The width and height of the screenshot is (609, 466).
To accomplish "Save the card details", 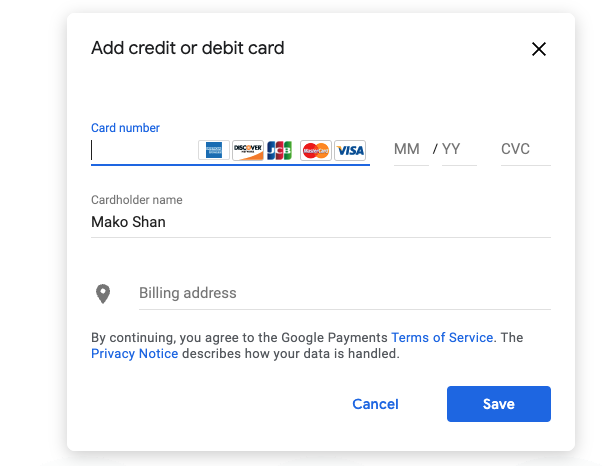I will tap(499, 404).
